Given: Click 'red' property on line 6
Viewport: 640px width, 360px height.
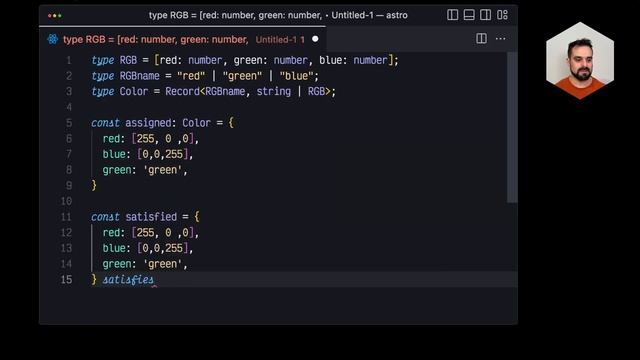Looking at the screenshot, I should click(x=111, y=139).
